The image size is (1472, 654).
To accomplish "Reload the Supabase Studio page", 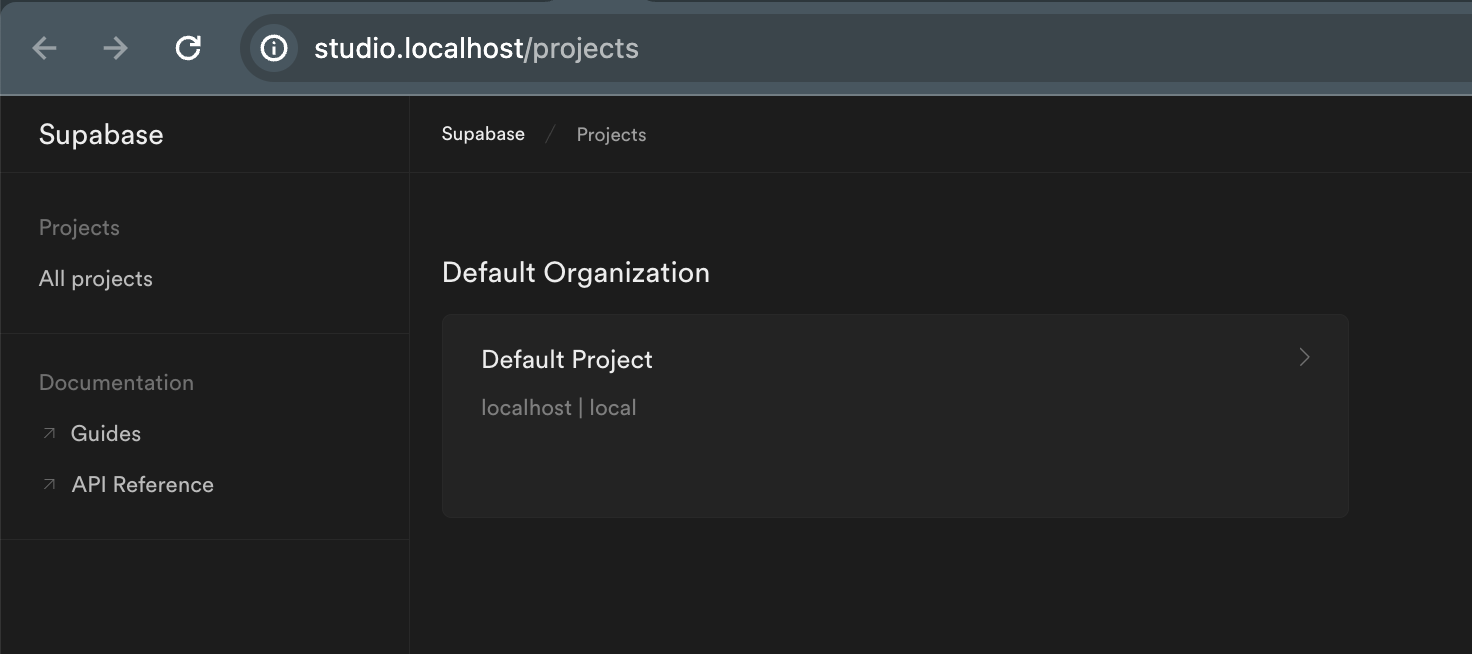I will click(x=188, y=48).
